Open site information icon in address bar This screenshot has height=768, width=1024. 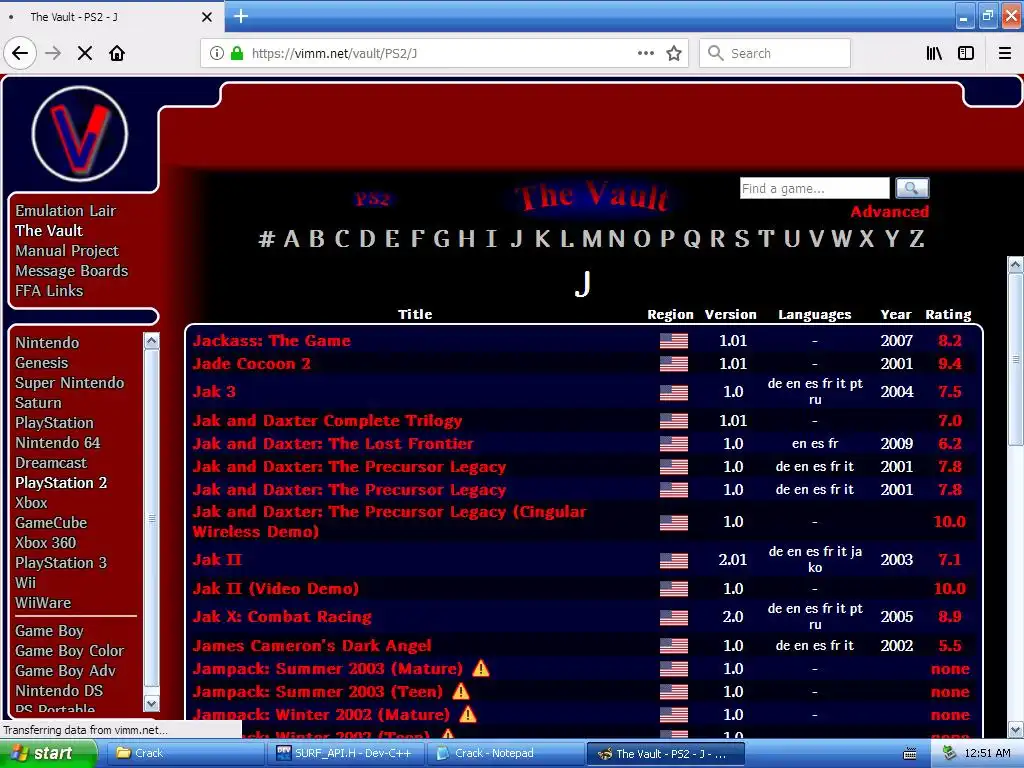(x=216, y=53)
